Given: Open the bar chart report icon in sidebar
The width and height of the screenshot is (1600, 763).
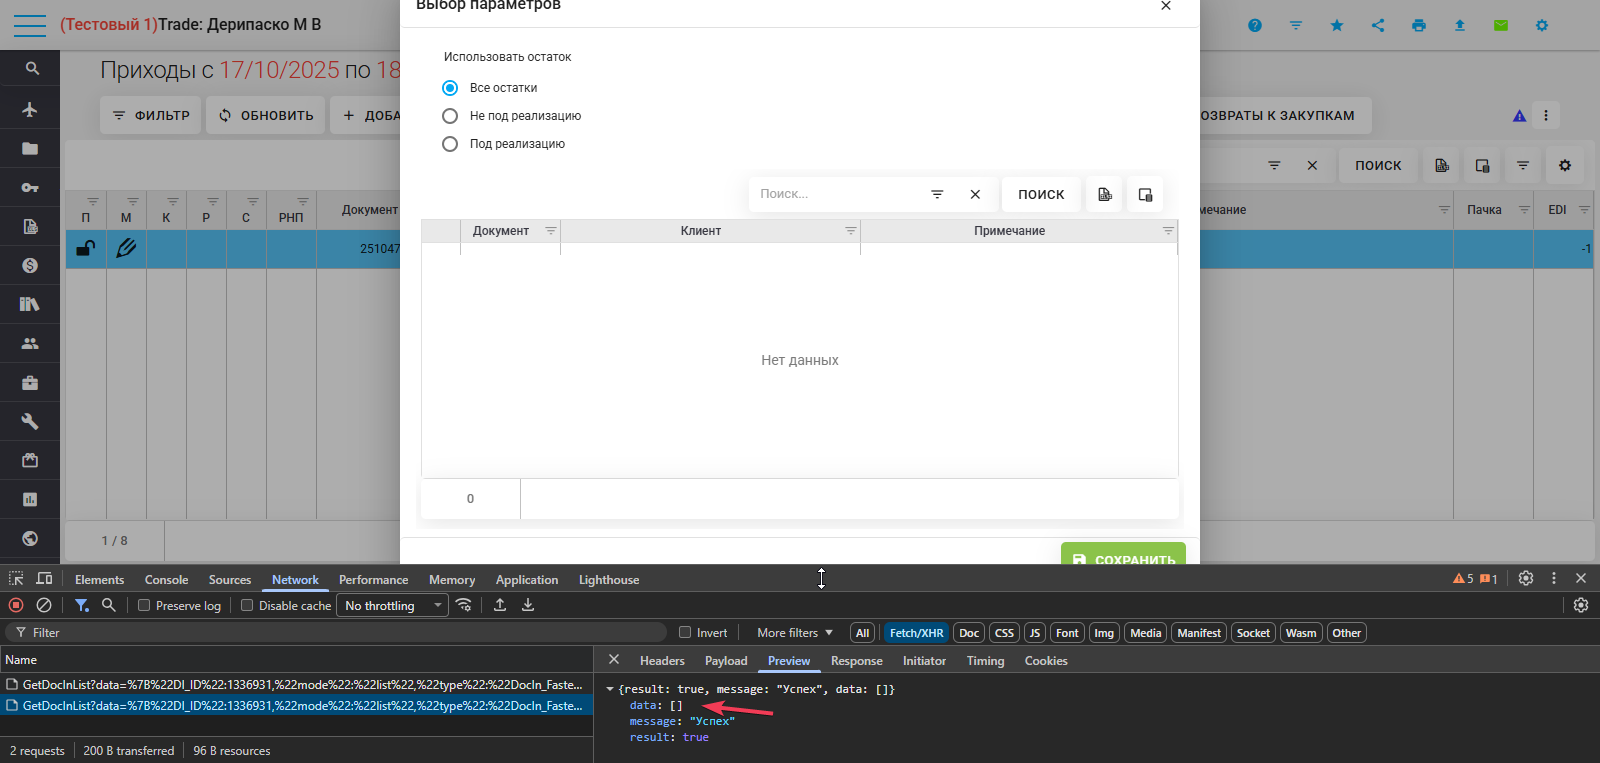Looking at the screenshot, I should [x=30, y=499].
